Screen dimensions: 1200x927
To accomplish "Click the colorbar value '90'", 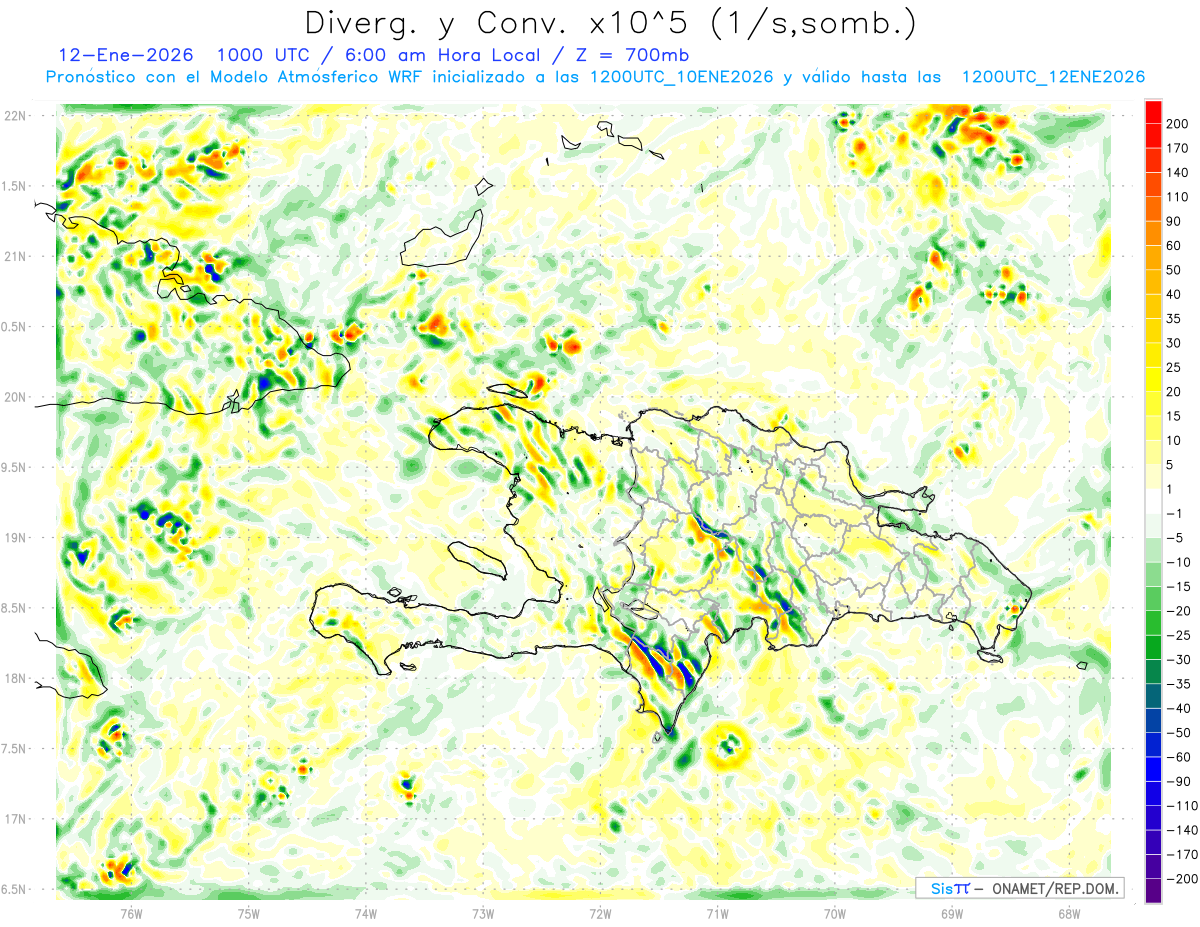I will point(1174,221).
